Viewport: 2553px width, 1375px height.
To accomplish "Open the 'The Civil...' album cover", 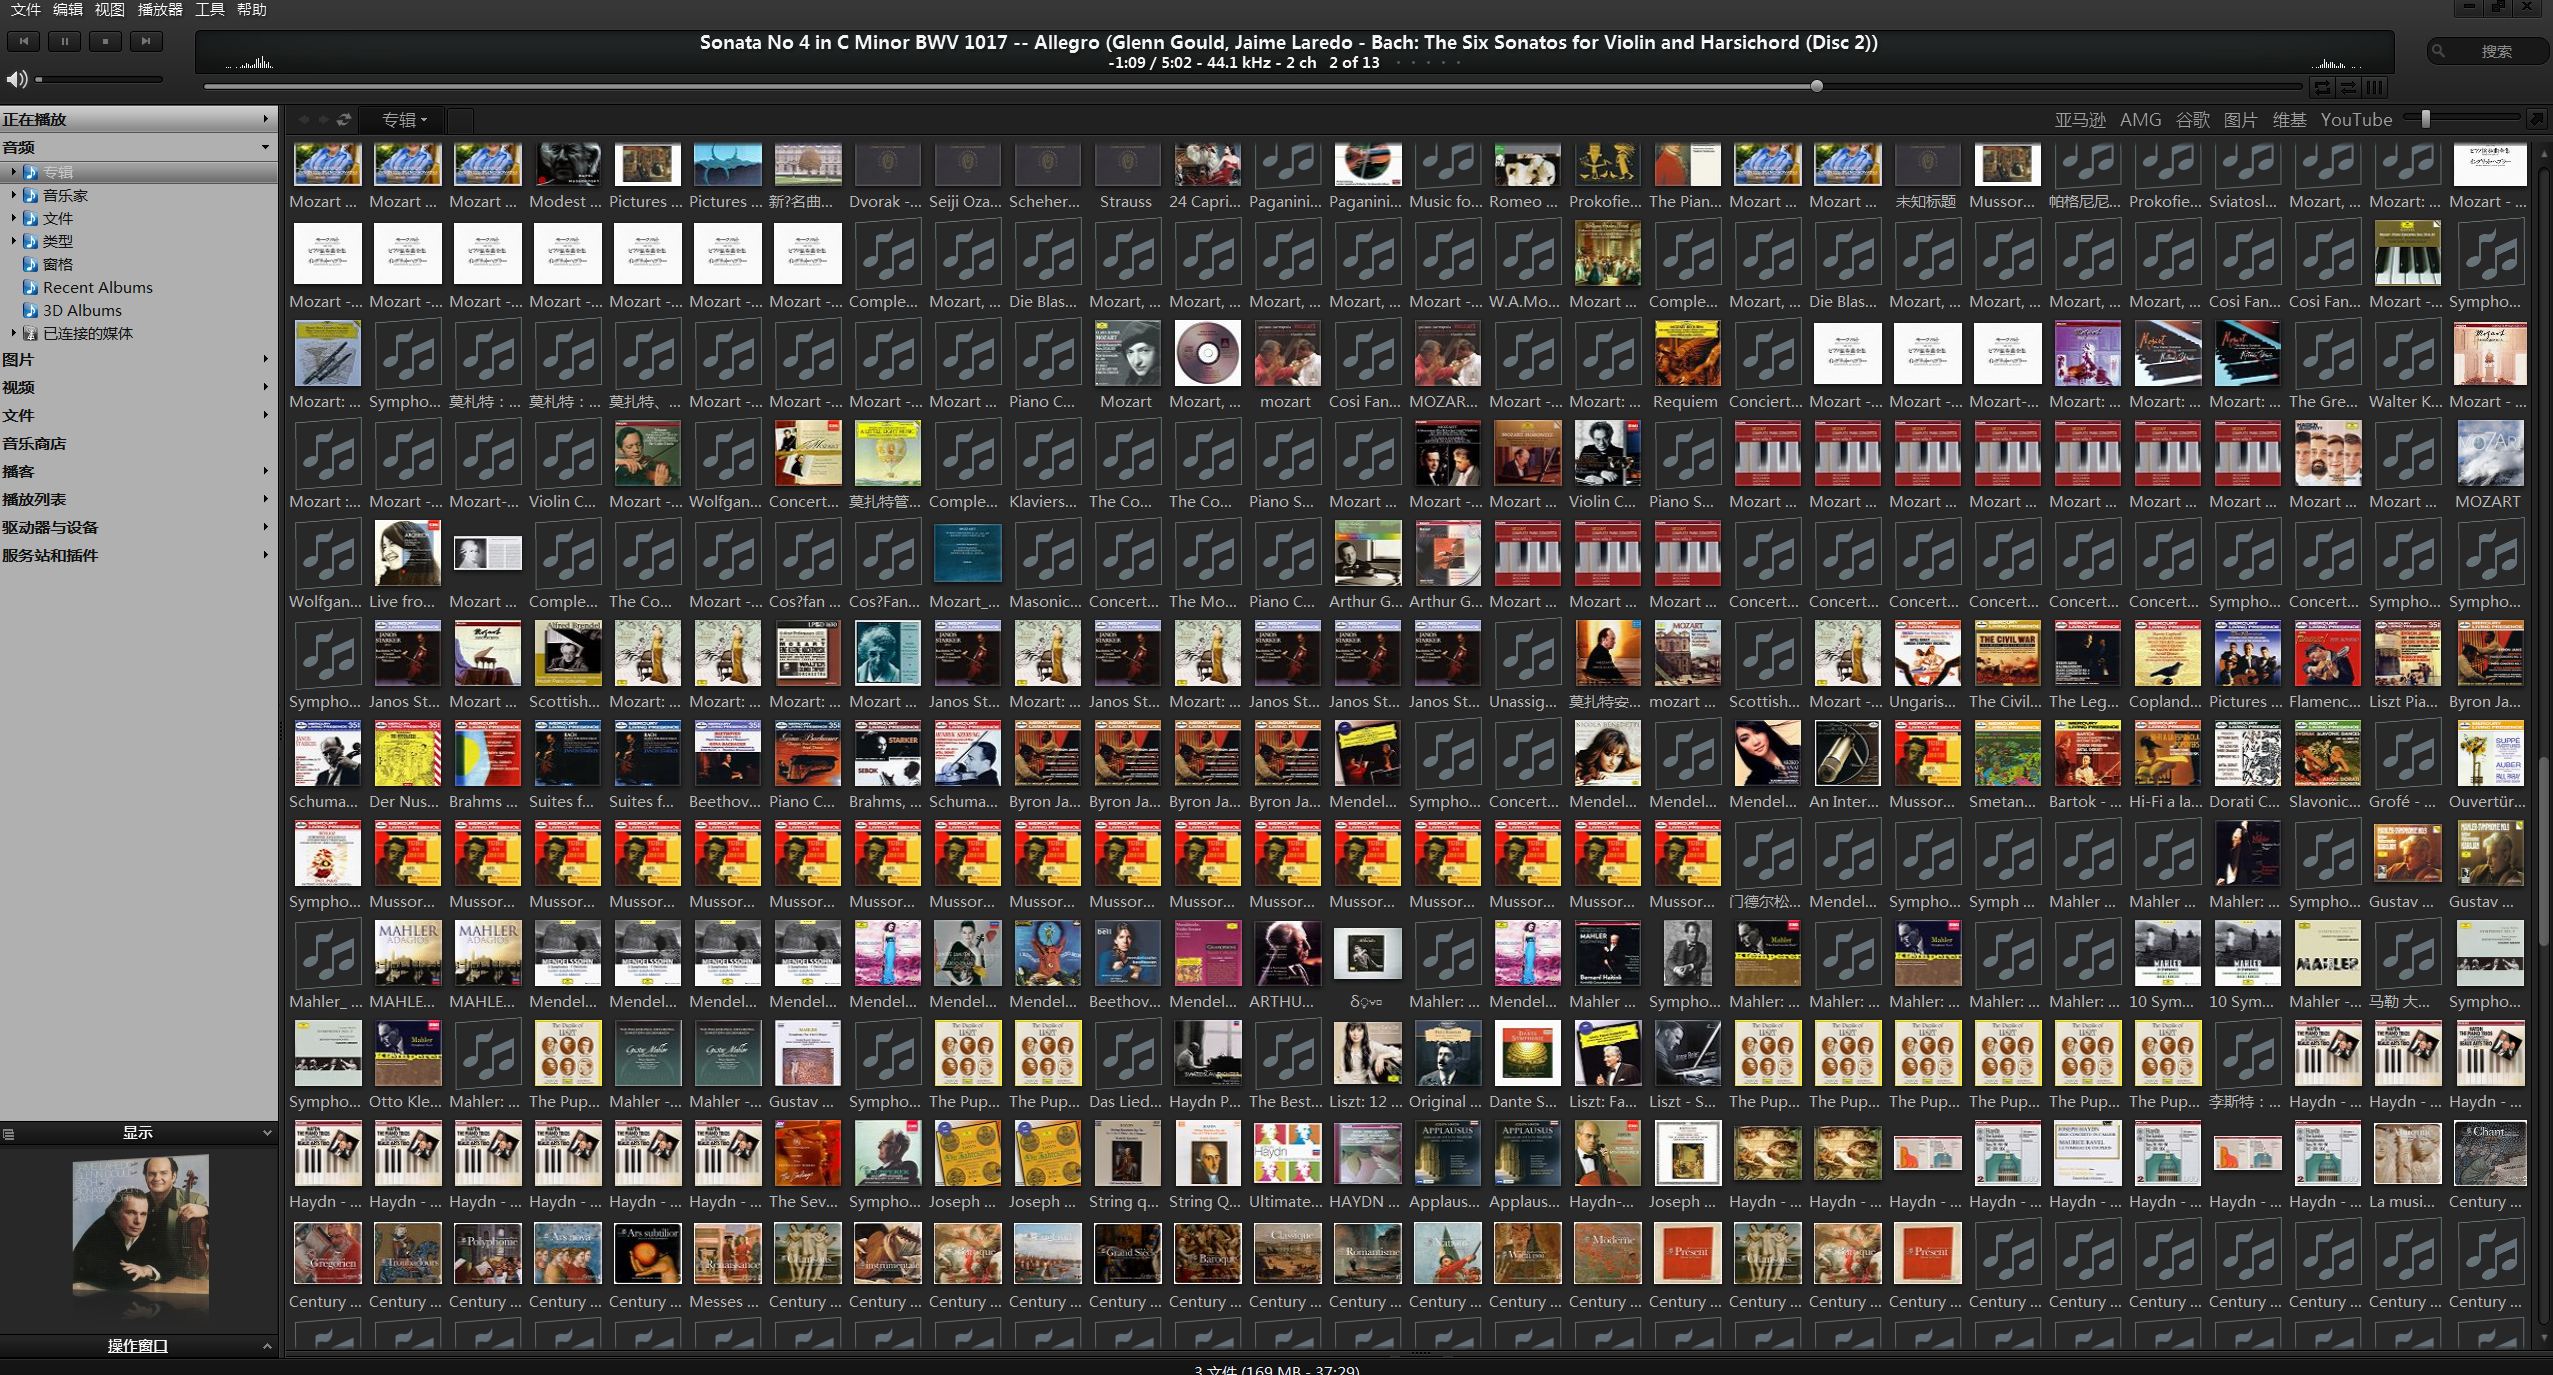I will pyautogui.click(x=2007, y=653).
